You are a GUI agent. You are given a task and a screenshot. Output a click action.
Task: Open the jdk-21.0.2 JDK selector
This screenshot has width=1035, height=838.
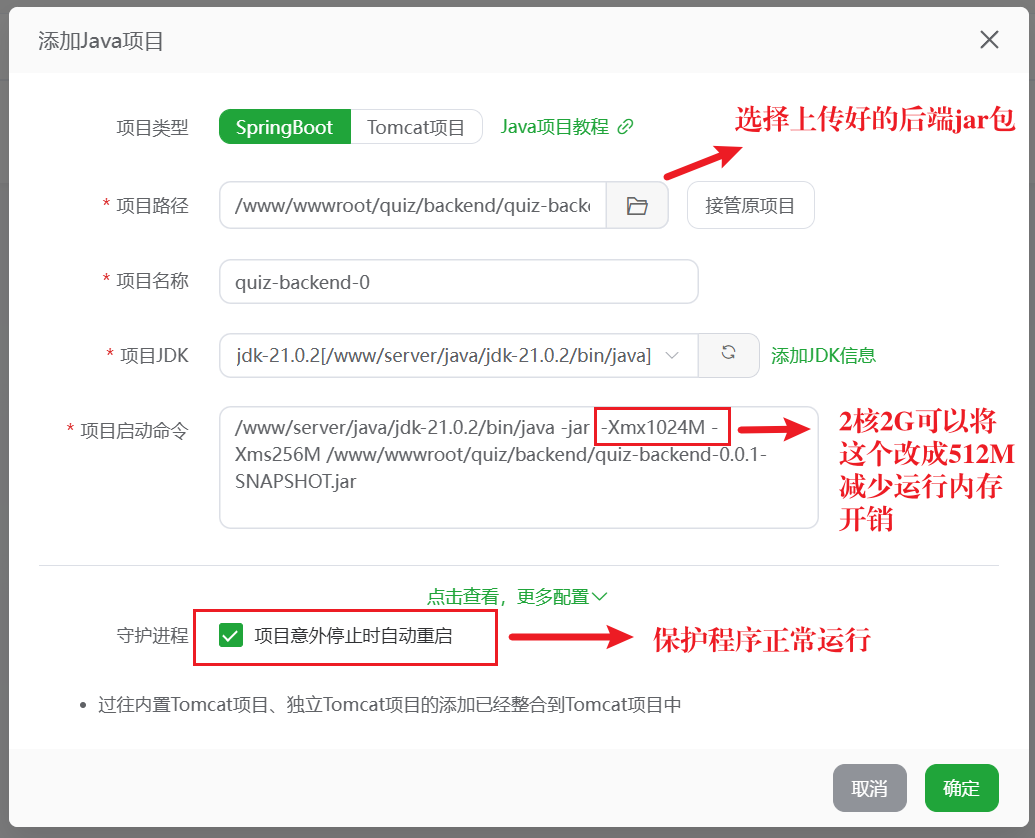[450, 356]
